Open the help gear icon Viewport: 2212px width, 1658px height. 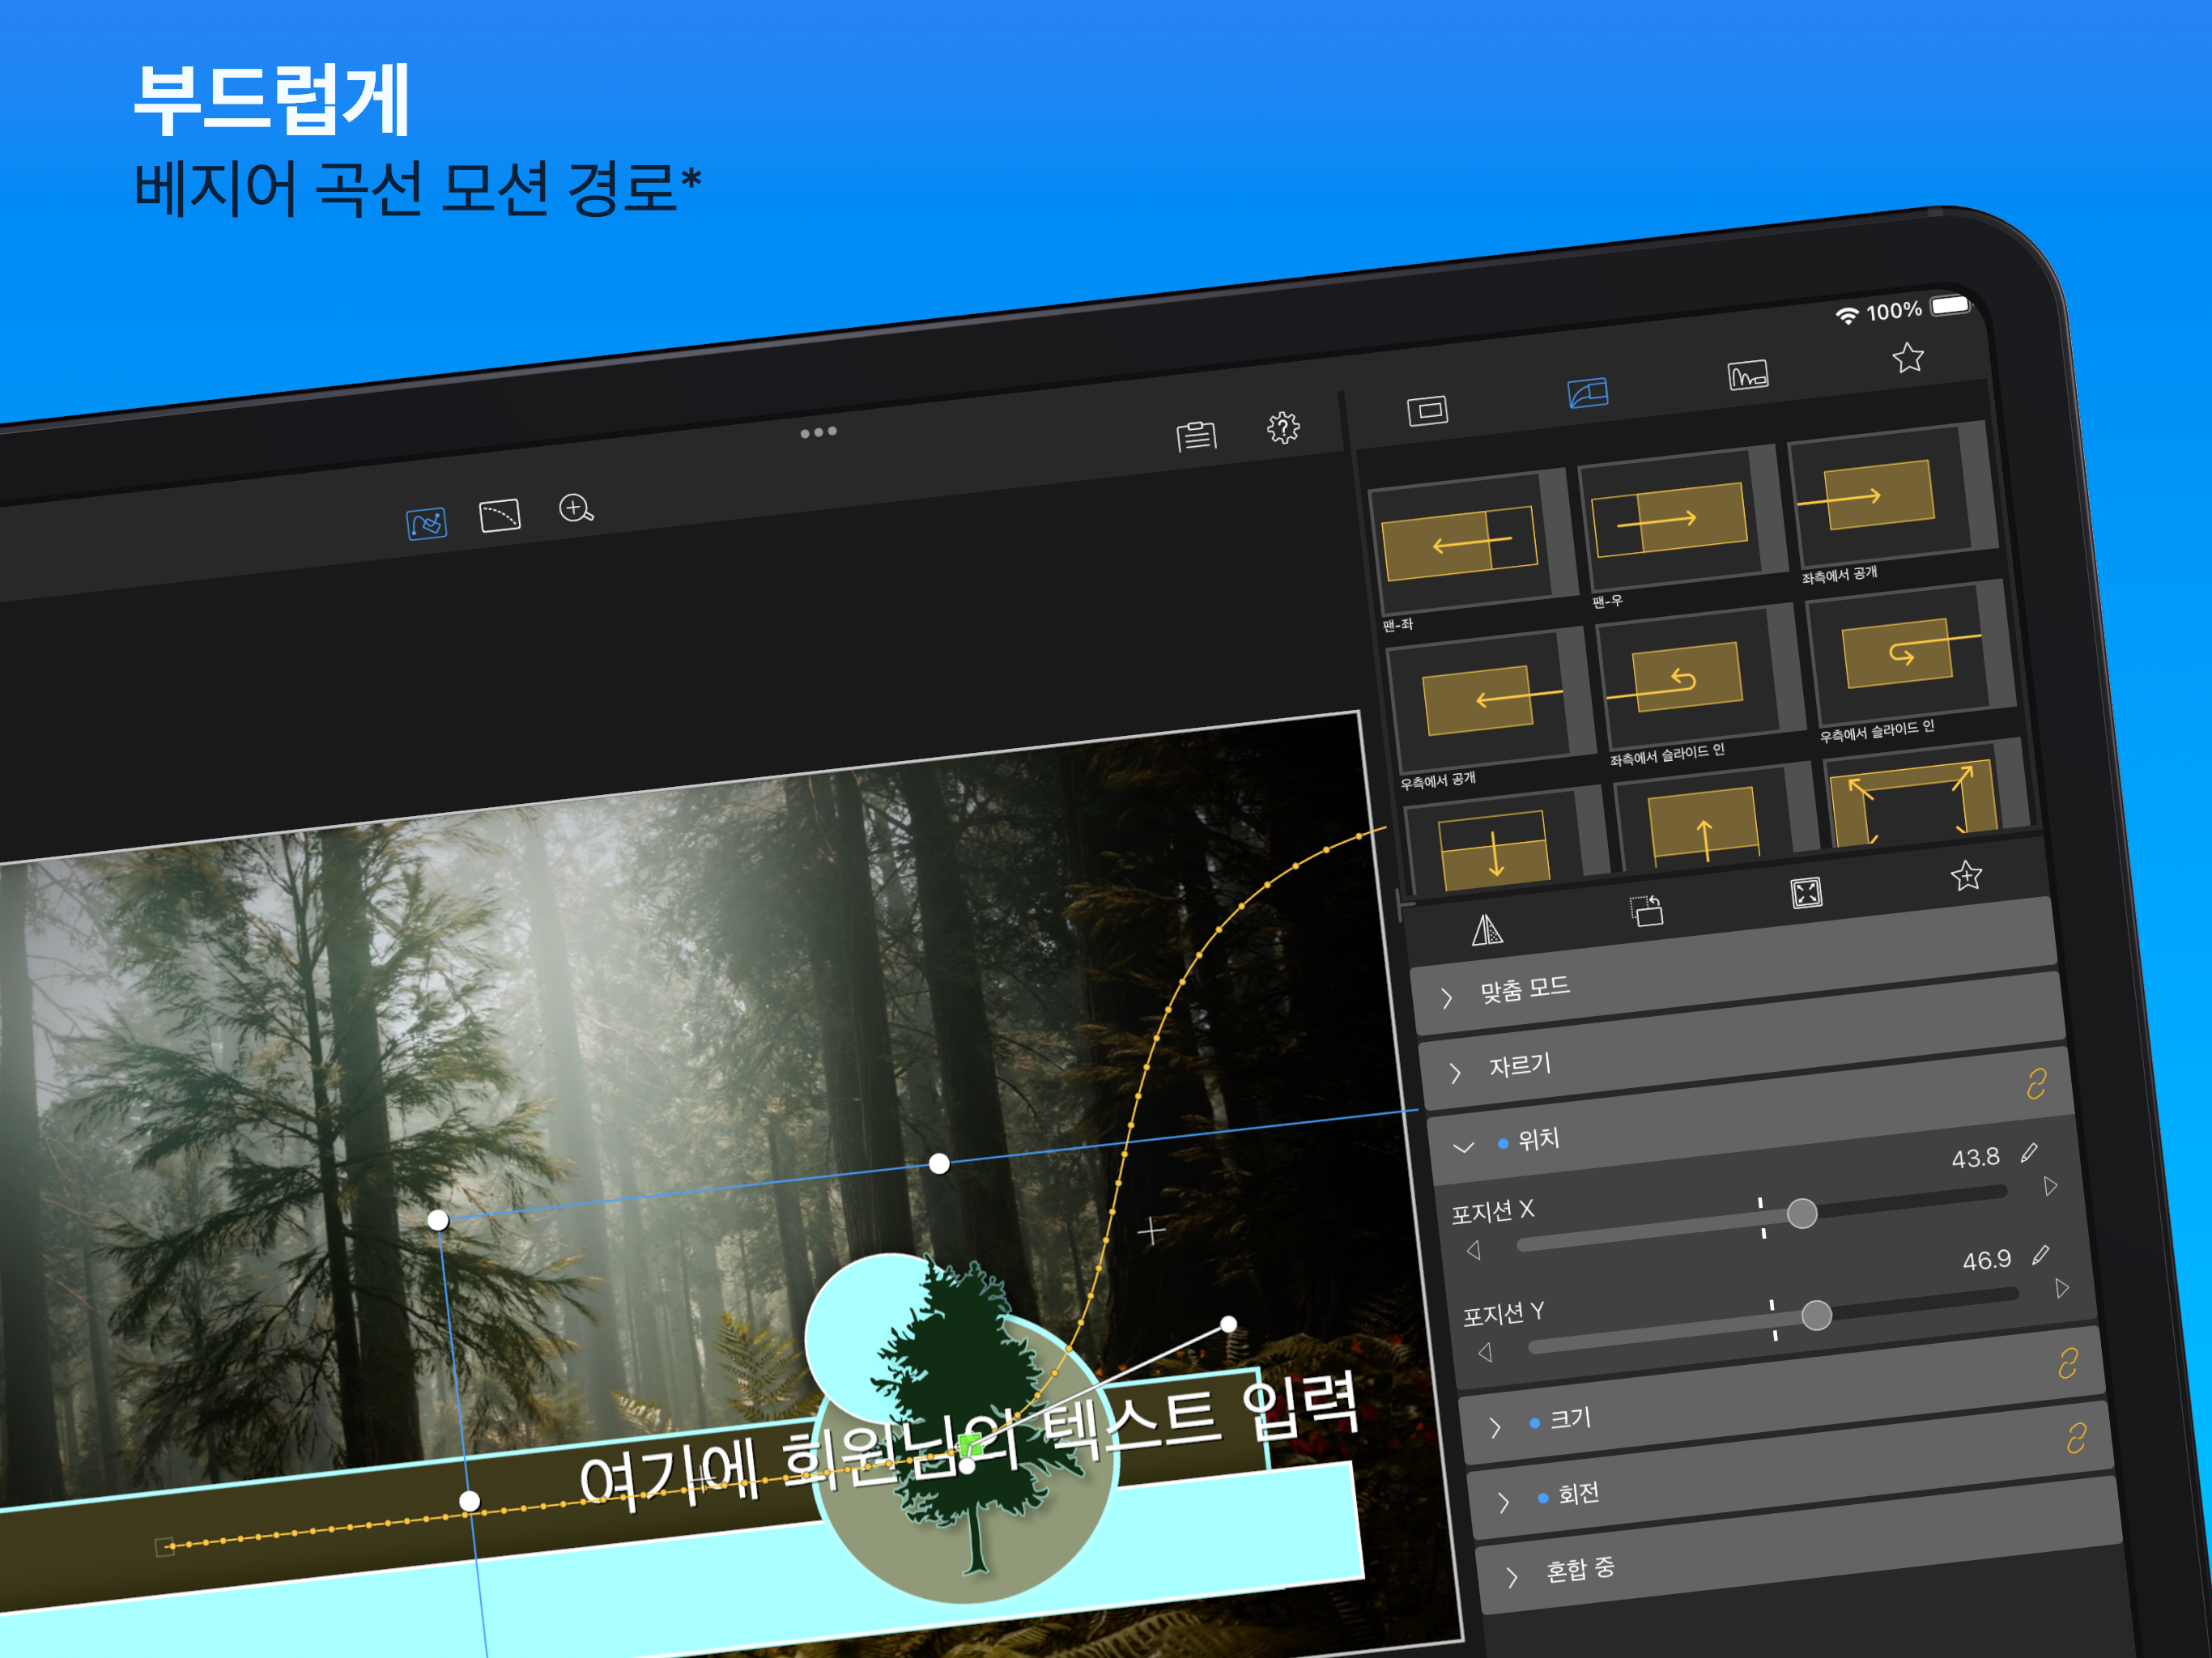(x=1283, y=428)
